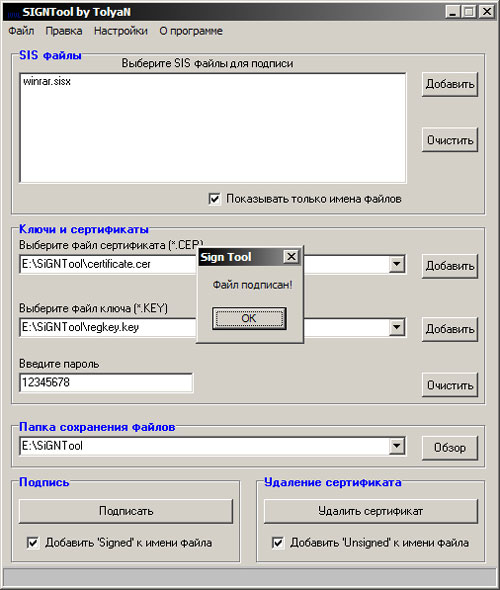The image size is (500, 590).
Task: Toggle 'Показывать только имена файлов' checkbox
Action: pyautogui.click(x=214, y=199)
